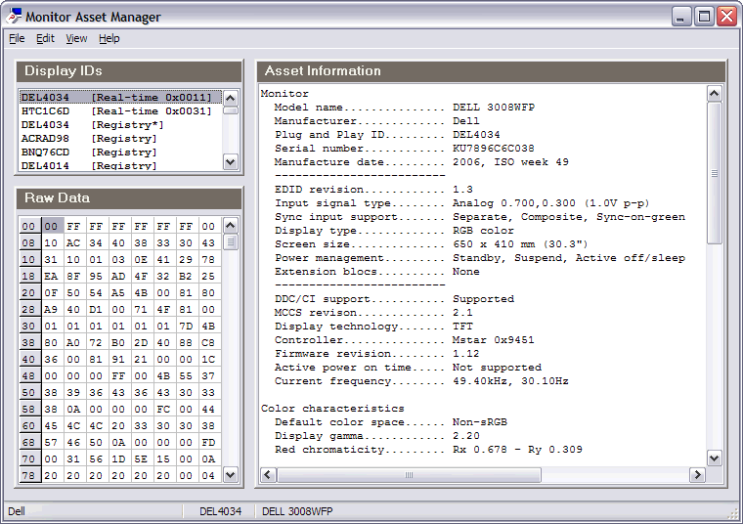Select BNQ76CD Registry display entry
This screenshot has height=524, width=743.
[121, 153]
